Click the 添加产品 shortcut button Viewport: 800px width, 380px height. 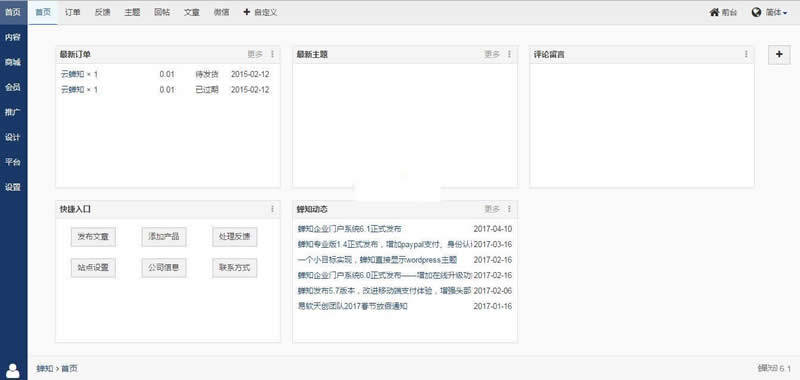(x=164, y=237)
